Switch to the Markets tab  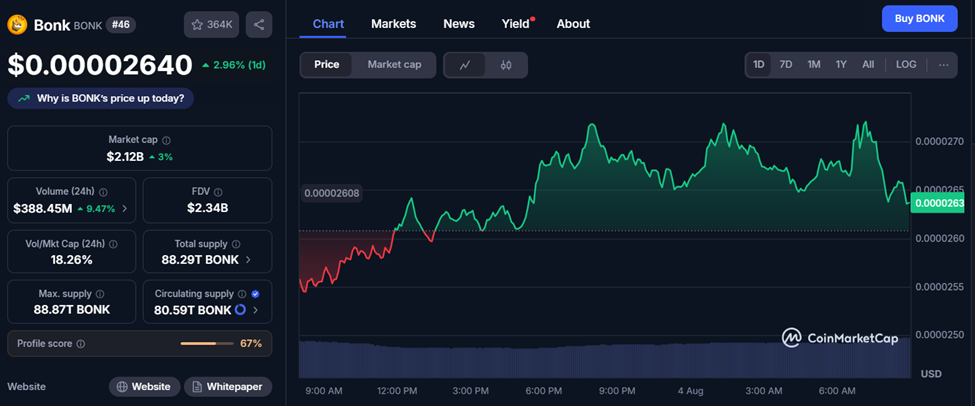pyautogui.click(x=394, y=24)
